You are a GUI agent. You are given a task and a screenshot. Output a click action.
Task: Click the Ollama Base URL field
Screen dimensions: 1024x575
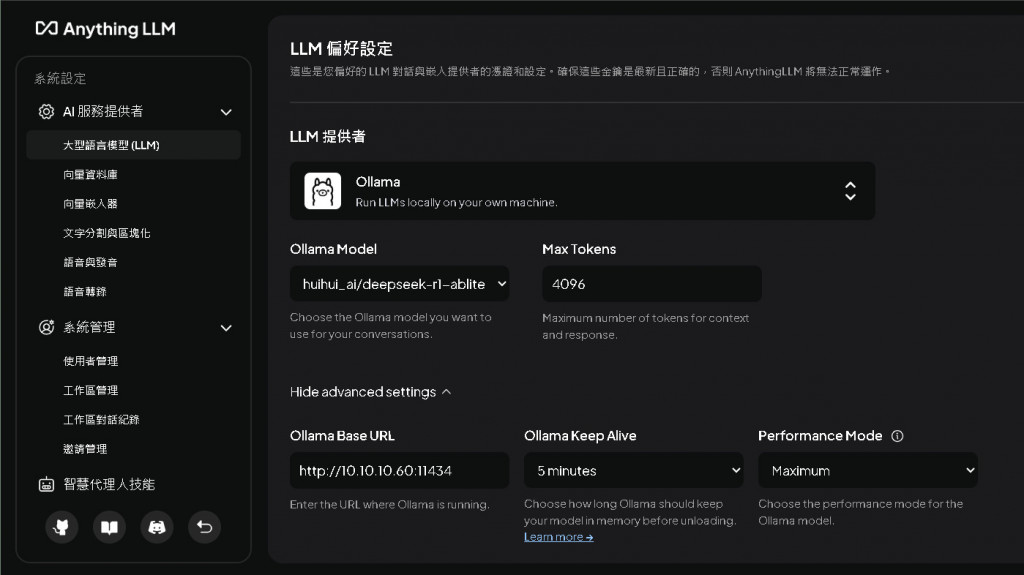(x=400, y=470)
